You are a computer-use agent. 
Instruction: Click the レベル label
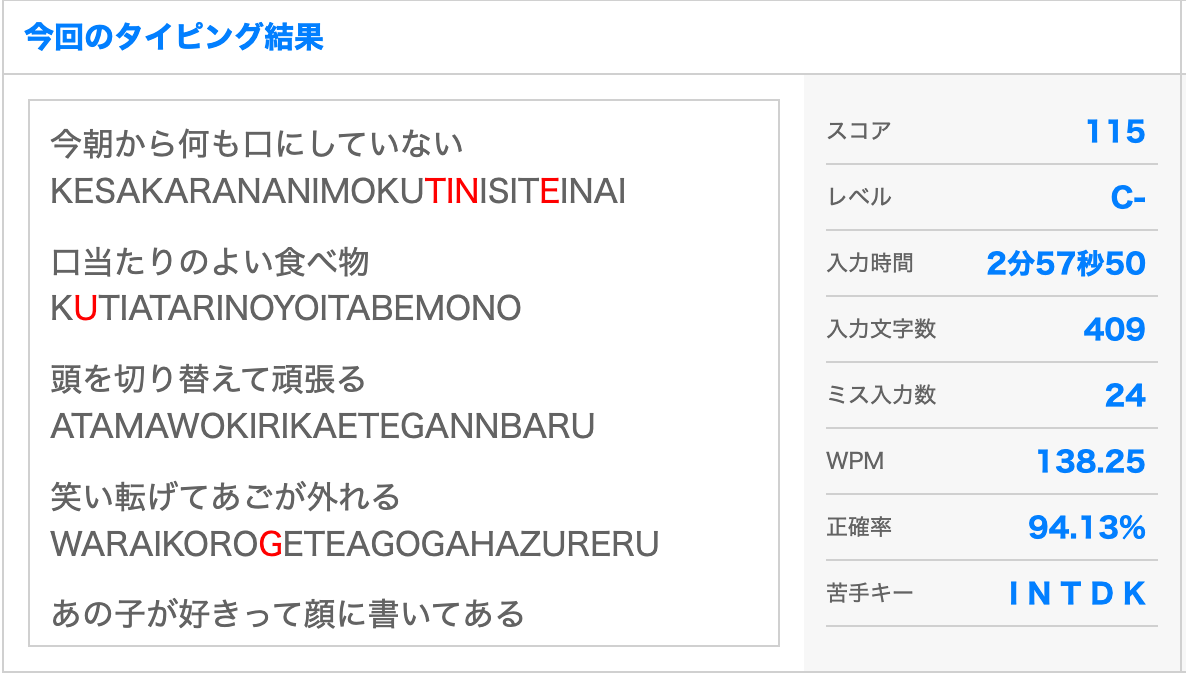pos(858,197)
